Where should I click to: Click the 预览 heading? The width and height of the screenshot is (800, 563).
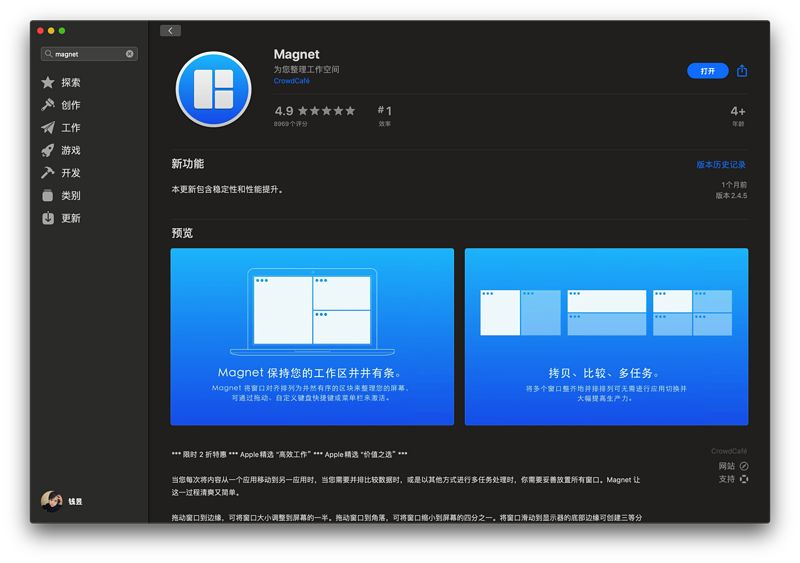click(182, 233)
